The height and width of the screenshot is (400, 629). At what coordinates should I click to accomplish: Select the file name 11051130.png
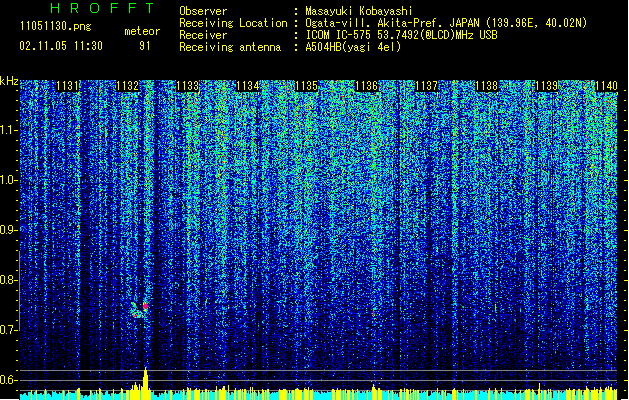pos(55,26)
